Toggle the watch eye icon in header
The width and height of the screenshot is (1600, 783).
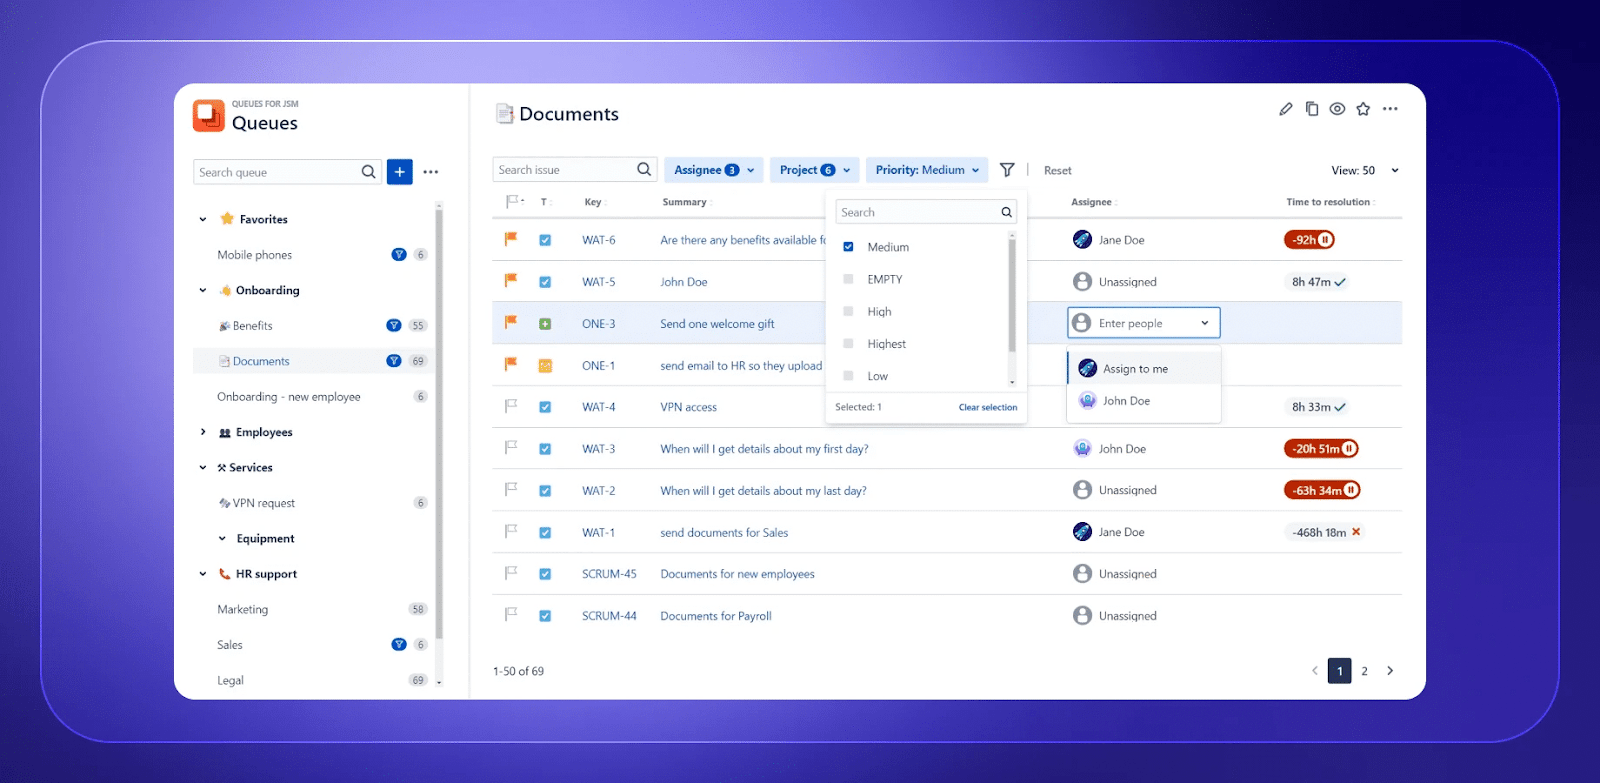pyautogui.click(x=1337, y=109)
